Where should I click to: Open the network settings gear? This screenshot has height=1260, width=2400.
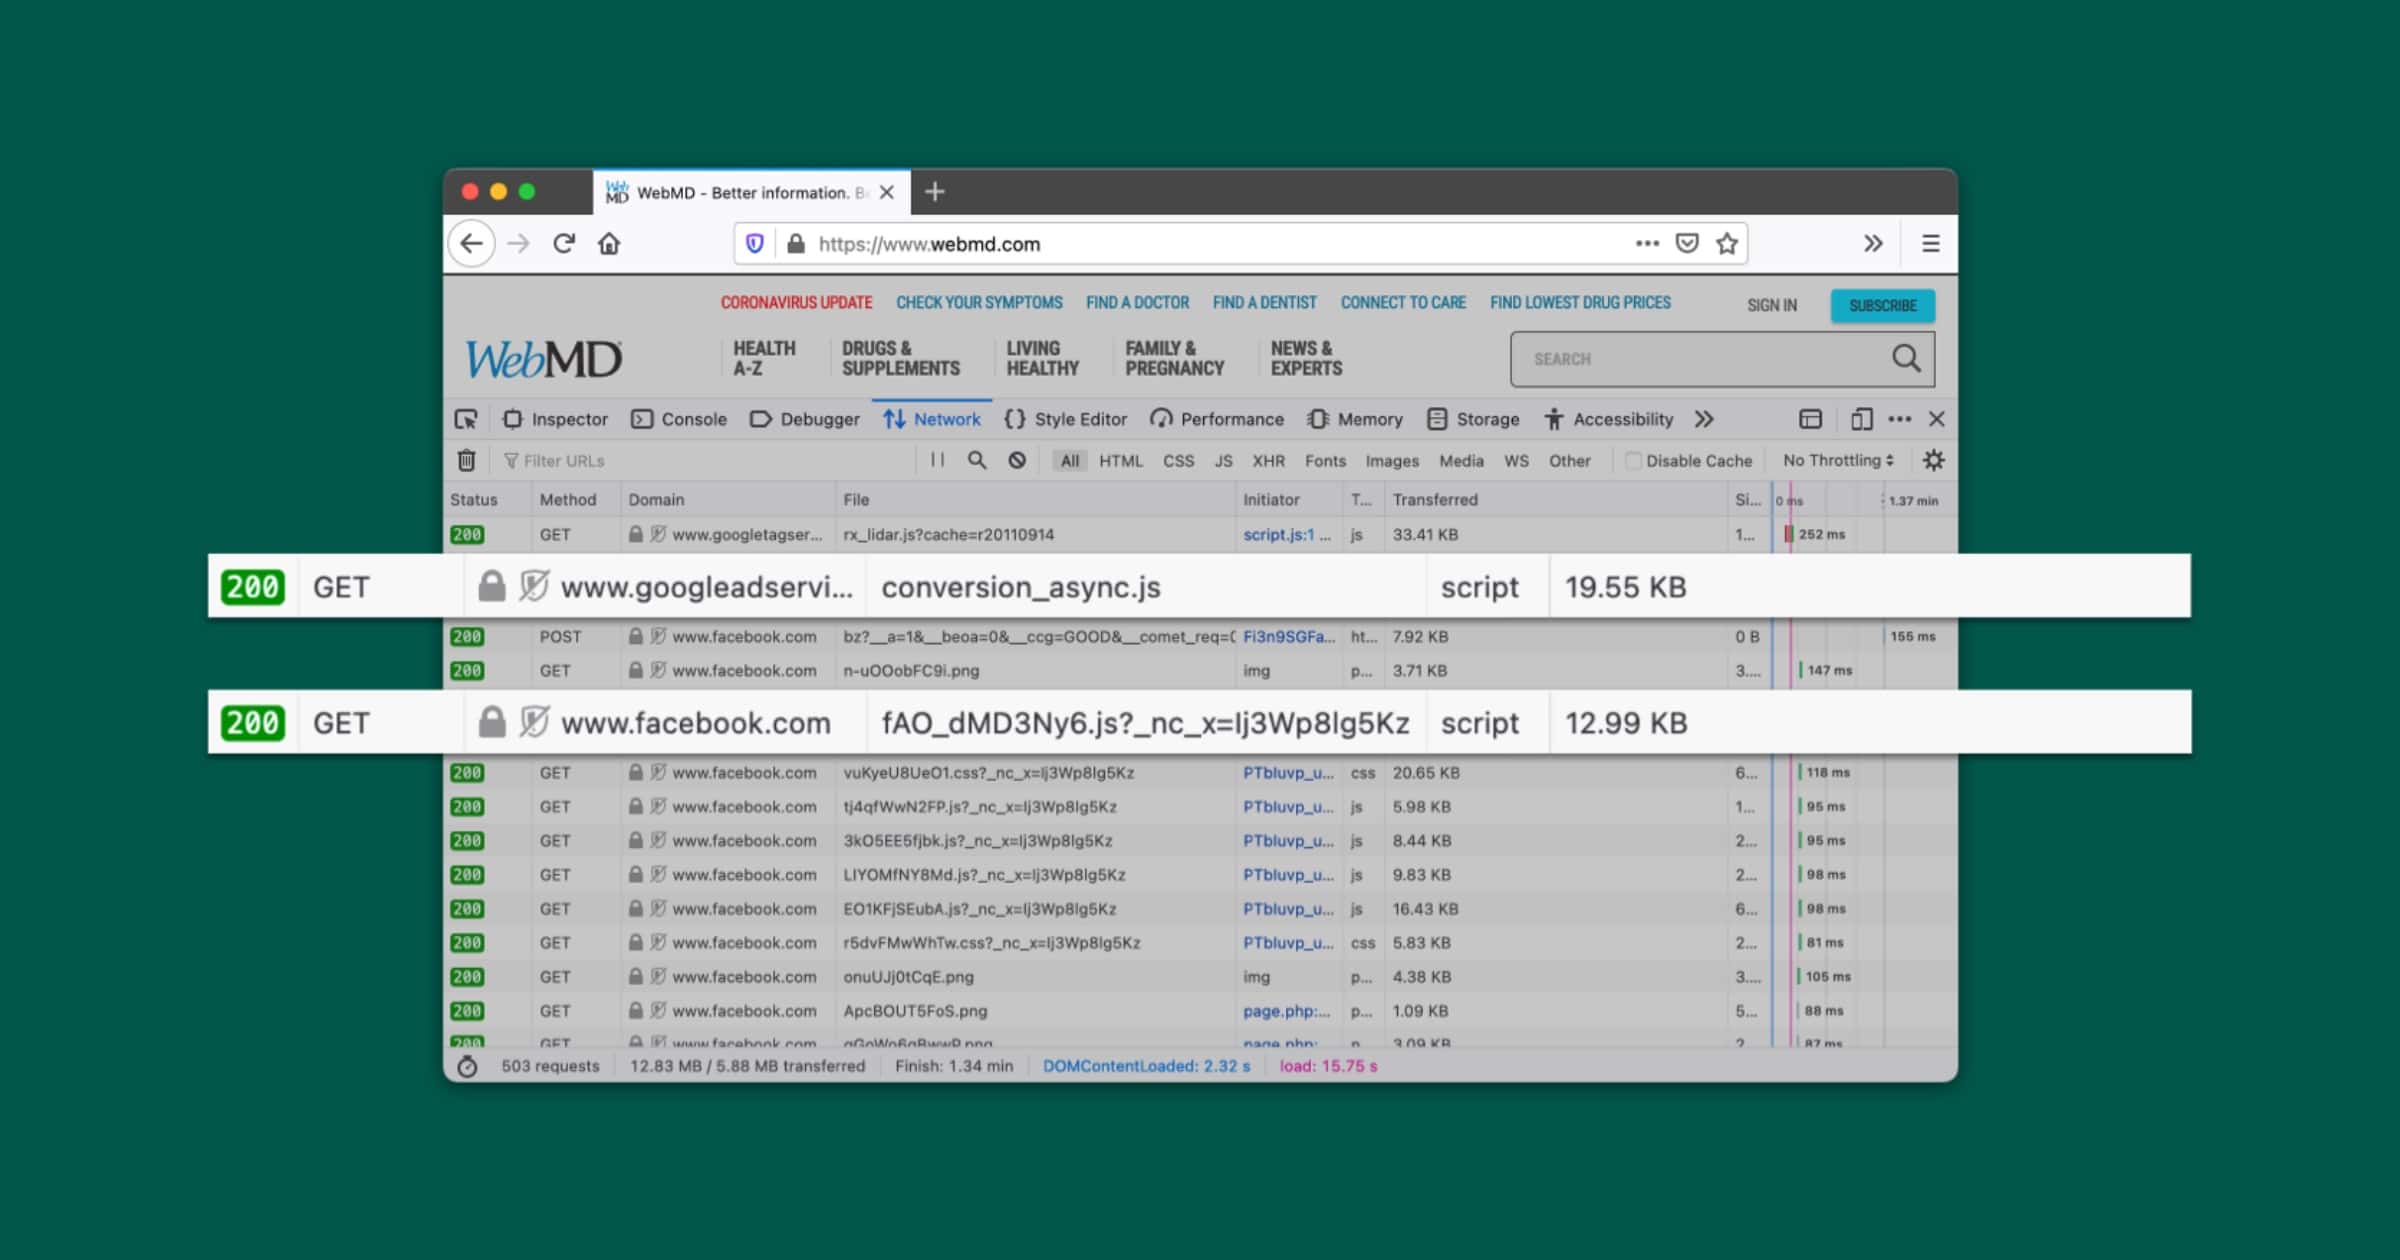coord(1933,460)
